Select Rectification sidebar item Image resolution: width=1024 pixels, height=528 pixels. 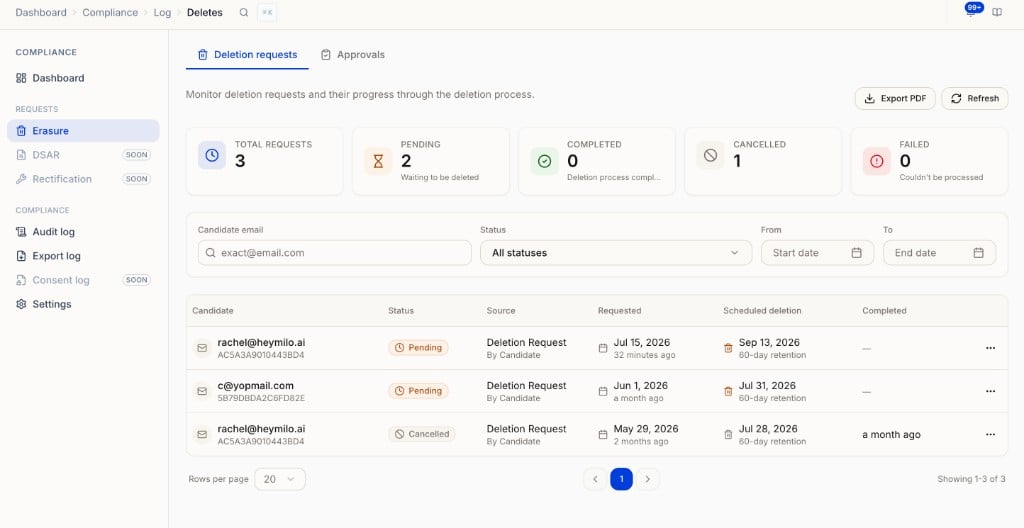coord(83,179)
